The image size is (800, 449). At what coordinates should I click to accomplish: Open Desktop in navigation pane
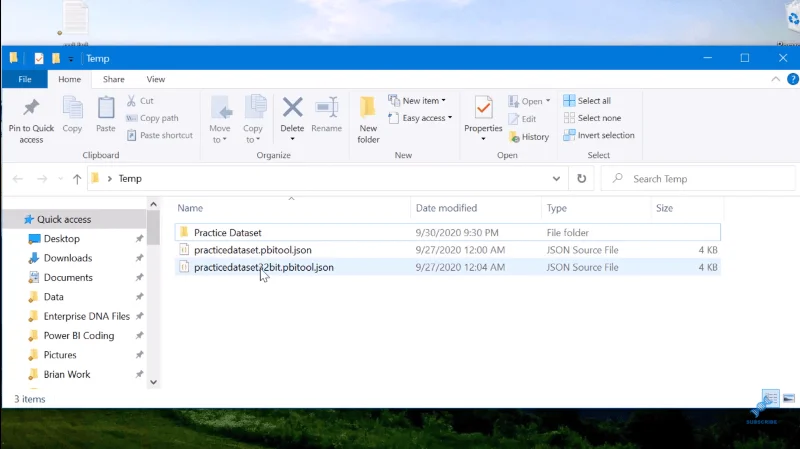[x=62, y=239]
